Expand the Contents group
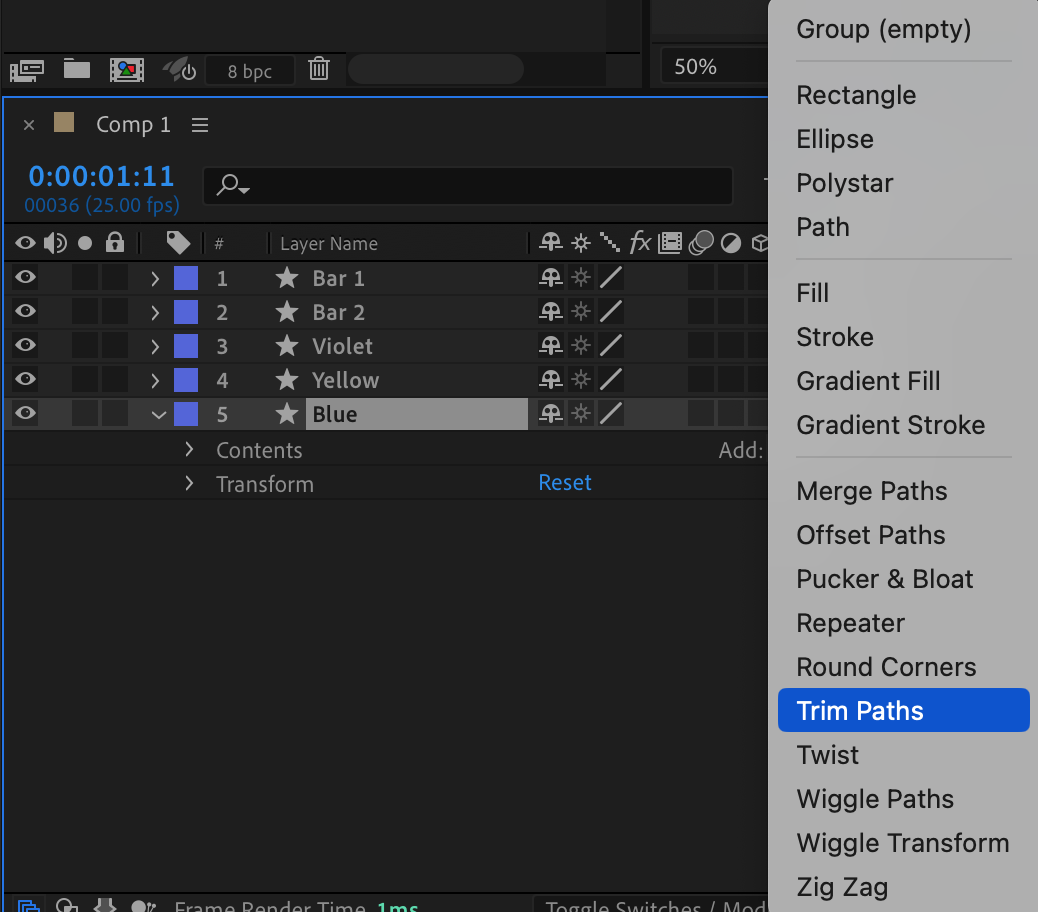Viewport: 1038px width, 912px height. [189, 450]
